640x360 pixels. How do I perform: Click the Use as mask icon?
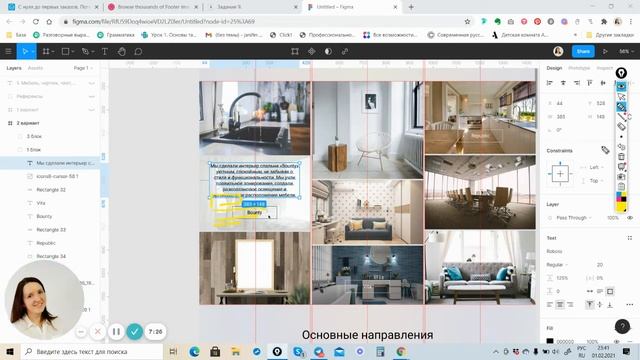tap(328, 51)
